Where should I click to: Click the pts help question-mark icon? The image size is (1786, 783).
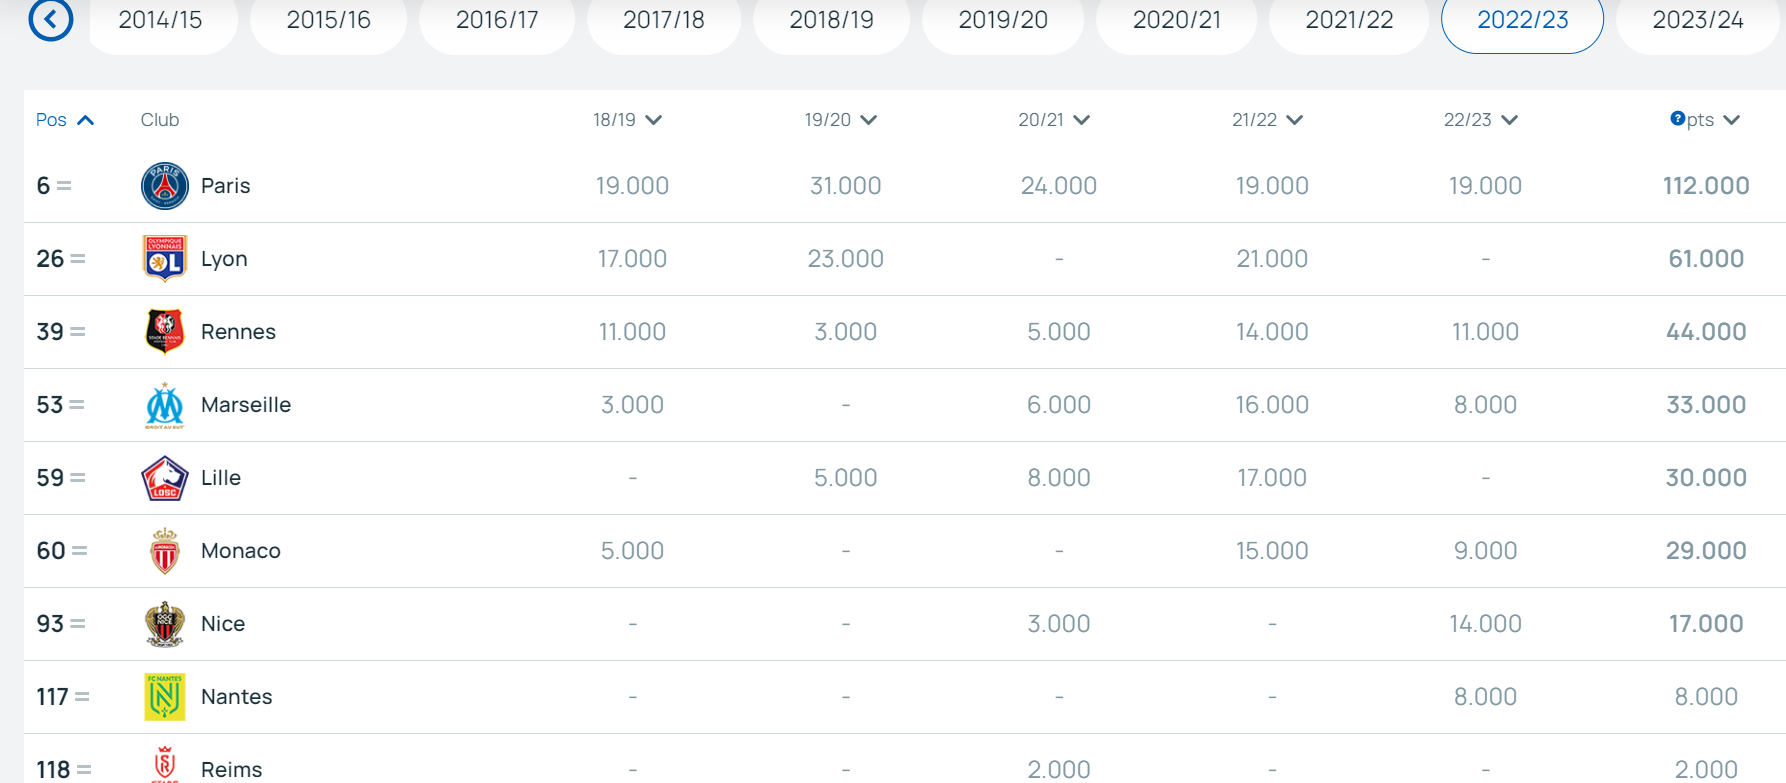click(x=1678, y=119)
